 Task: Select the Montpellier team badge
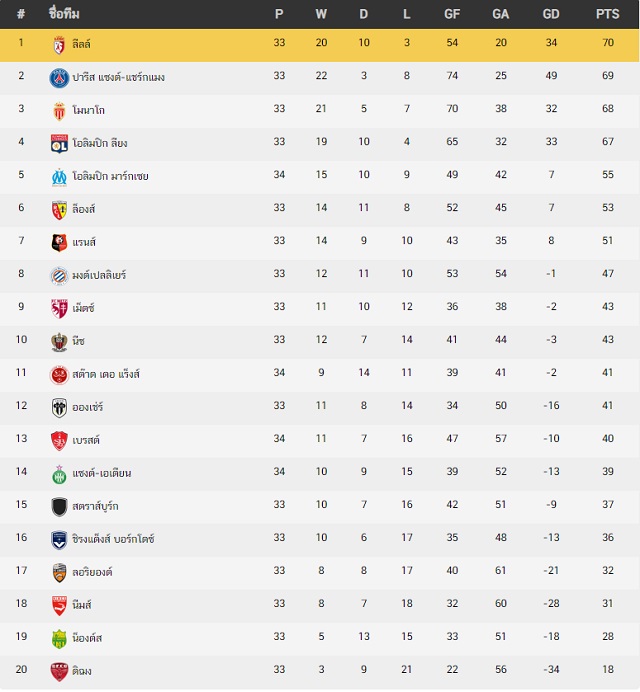click(x=59, y=276)
